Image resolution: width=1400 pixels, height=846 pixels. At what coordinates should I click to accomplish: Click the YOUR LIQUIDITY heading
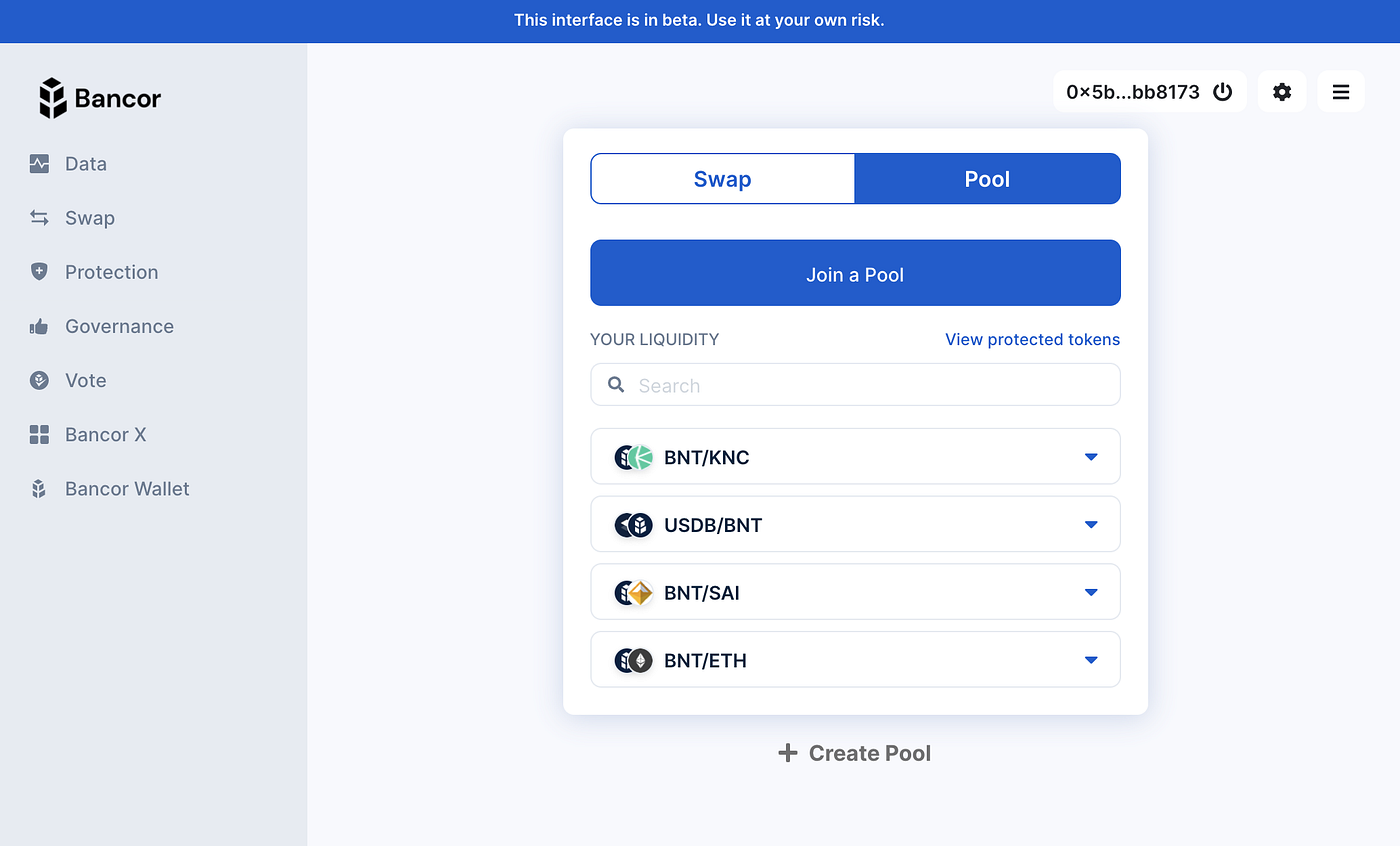(655, 340)
